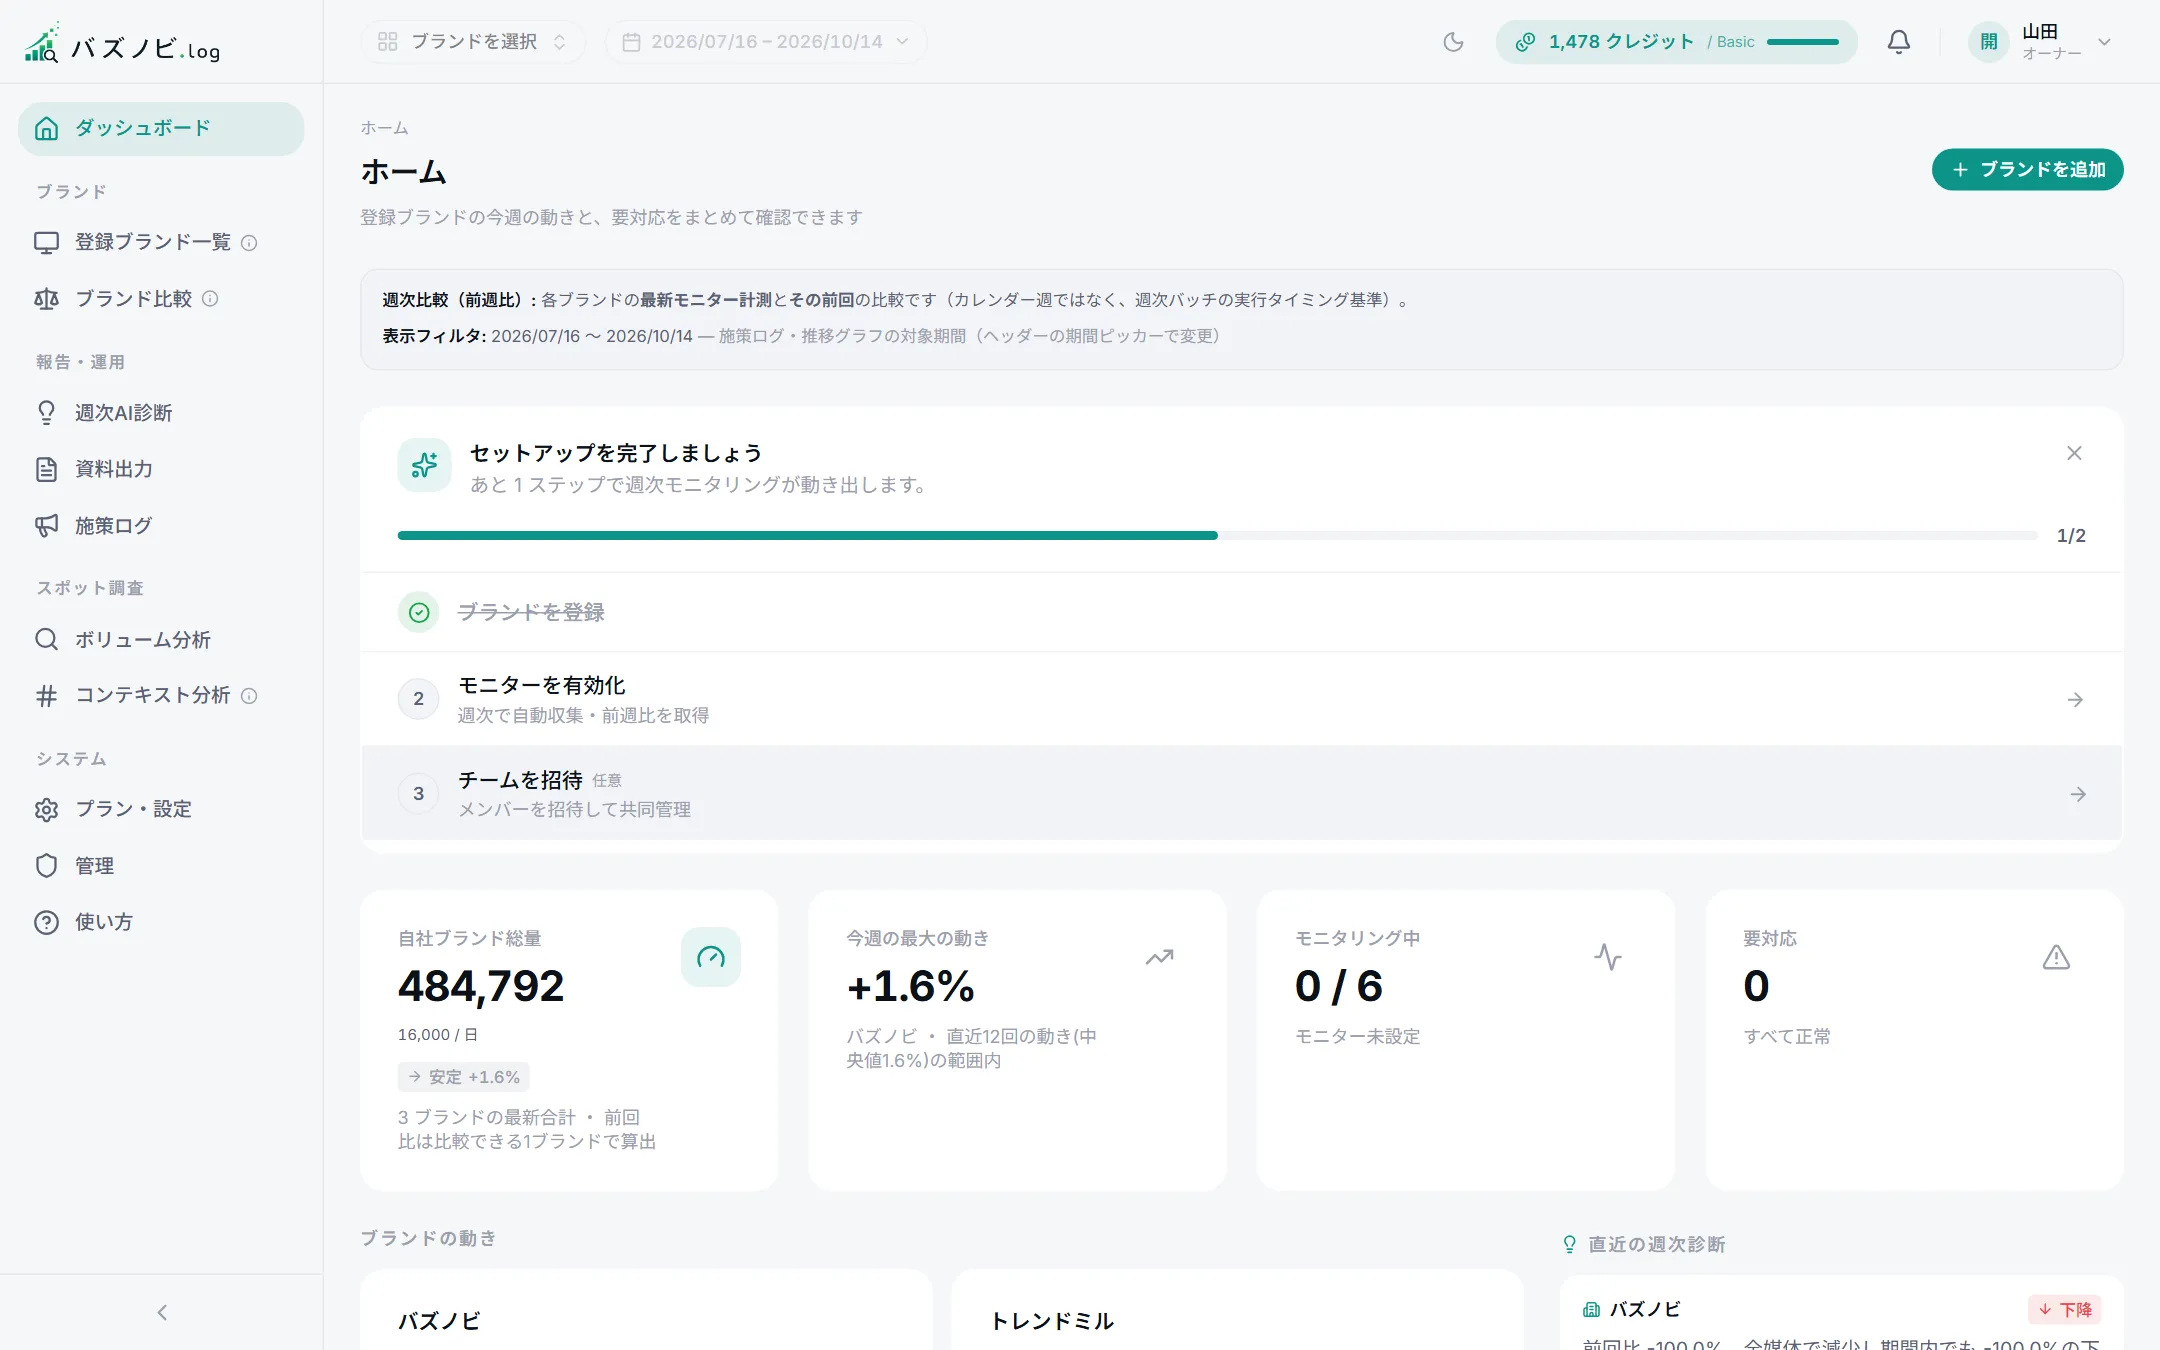Viewport: 2160px width, 1350px height.
Task: Click the 484,792 total value
Action: click(x=481, y=986)
